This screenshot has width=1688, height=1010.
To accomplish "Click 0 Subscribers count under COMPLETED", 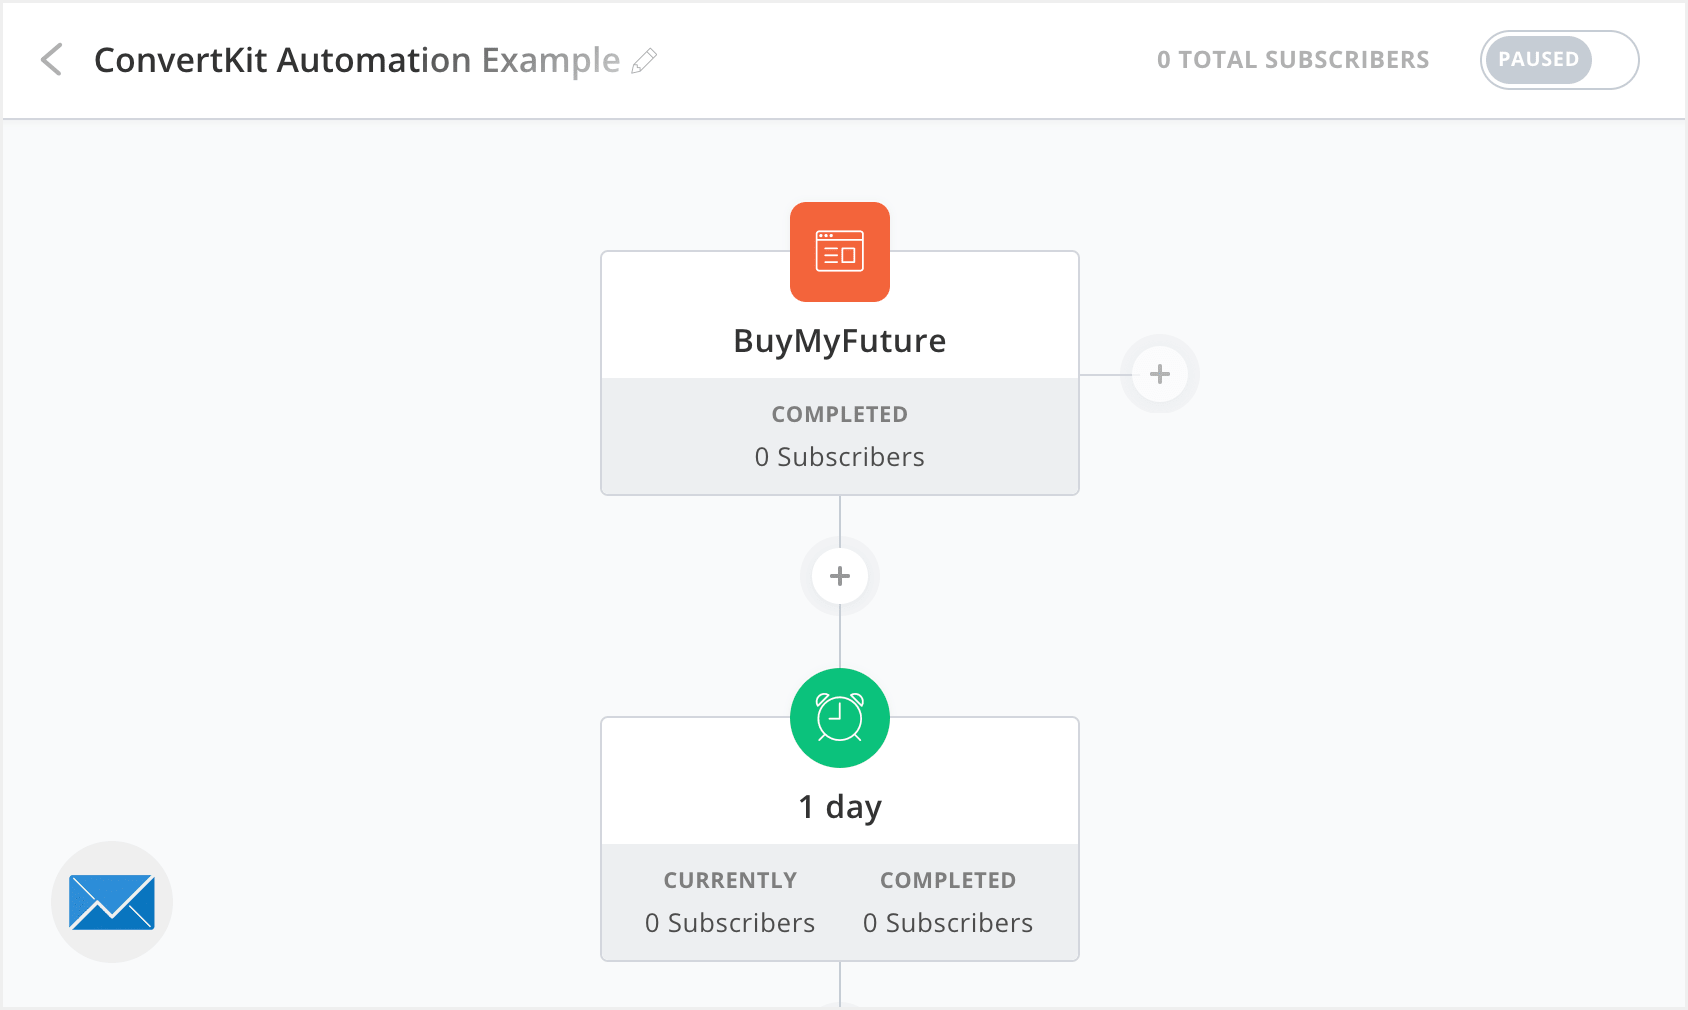I will (x=839, y=457).
